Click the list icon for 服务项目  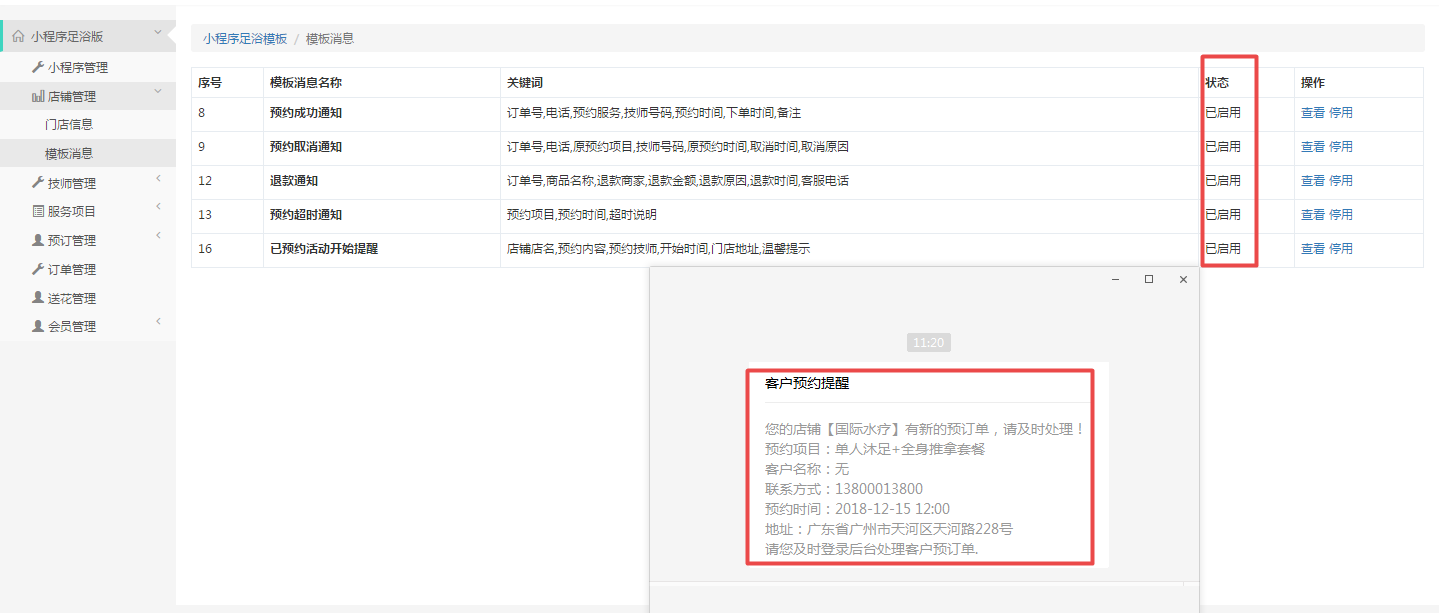pyautogui.click(x=38, y=212)
